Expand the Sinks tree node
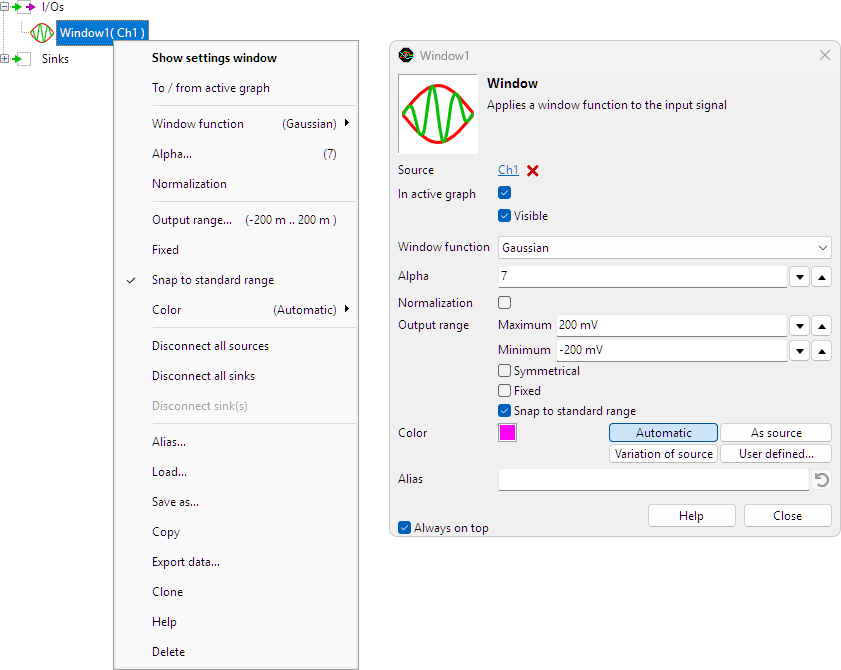 (4, 58)
